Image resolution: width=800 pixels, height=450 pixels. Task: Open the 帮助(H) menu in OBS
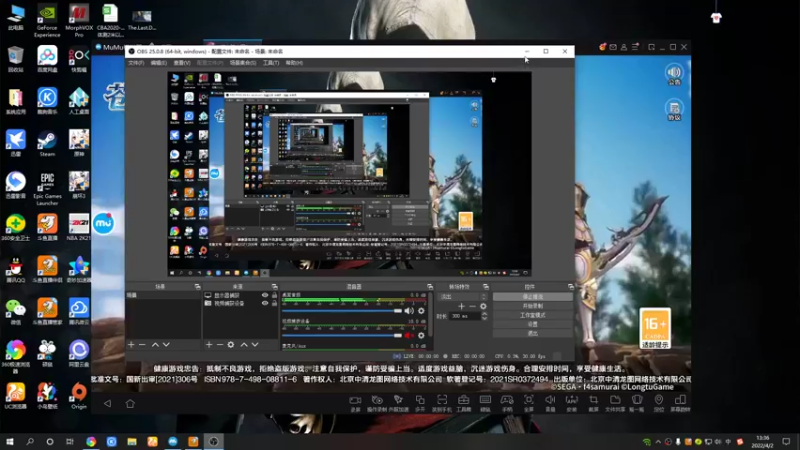[294, 63]
